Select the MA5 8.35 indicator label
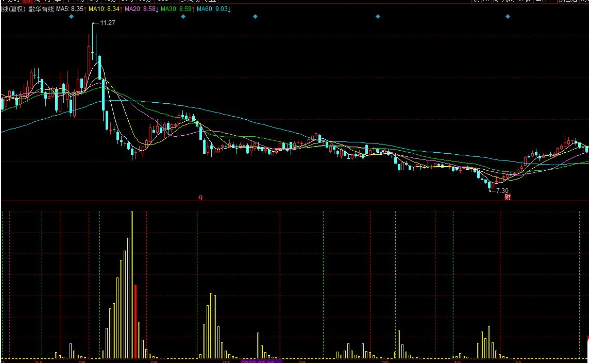This screenshot has width=589, height=363. pos(70,8)
